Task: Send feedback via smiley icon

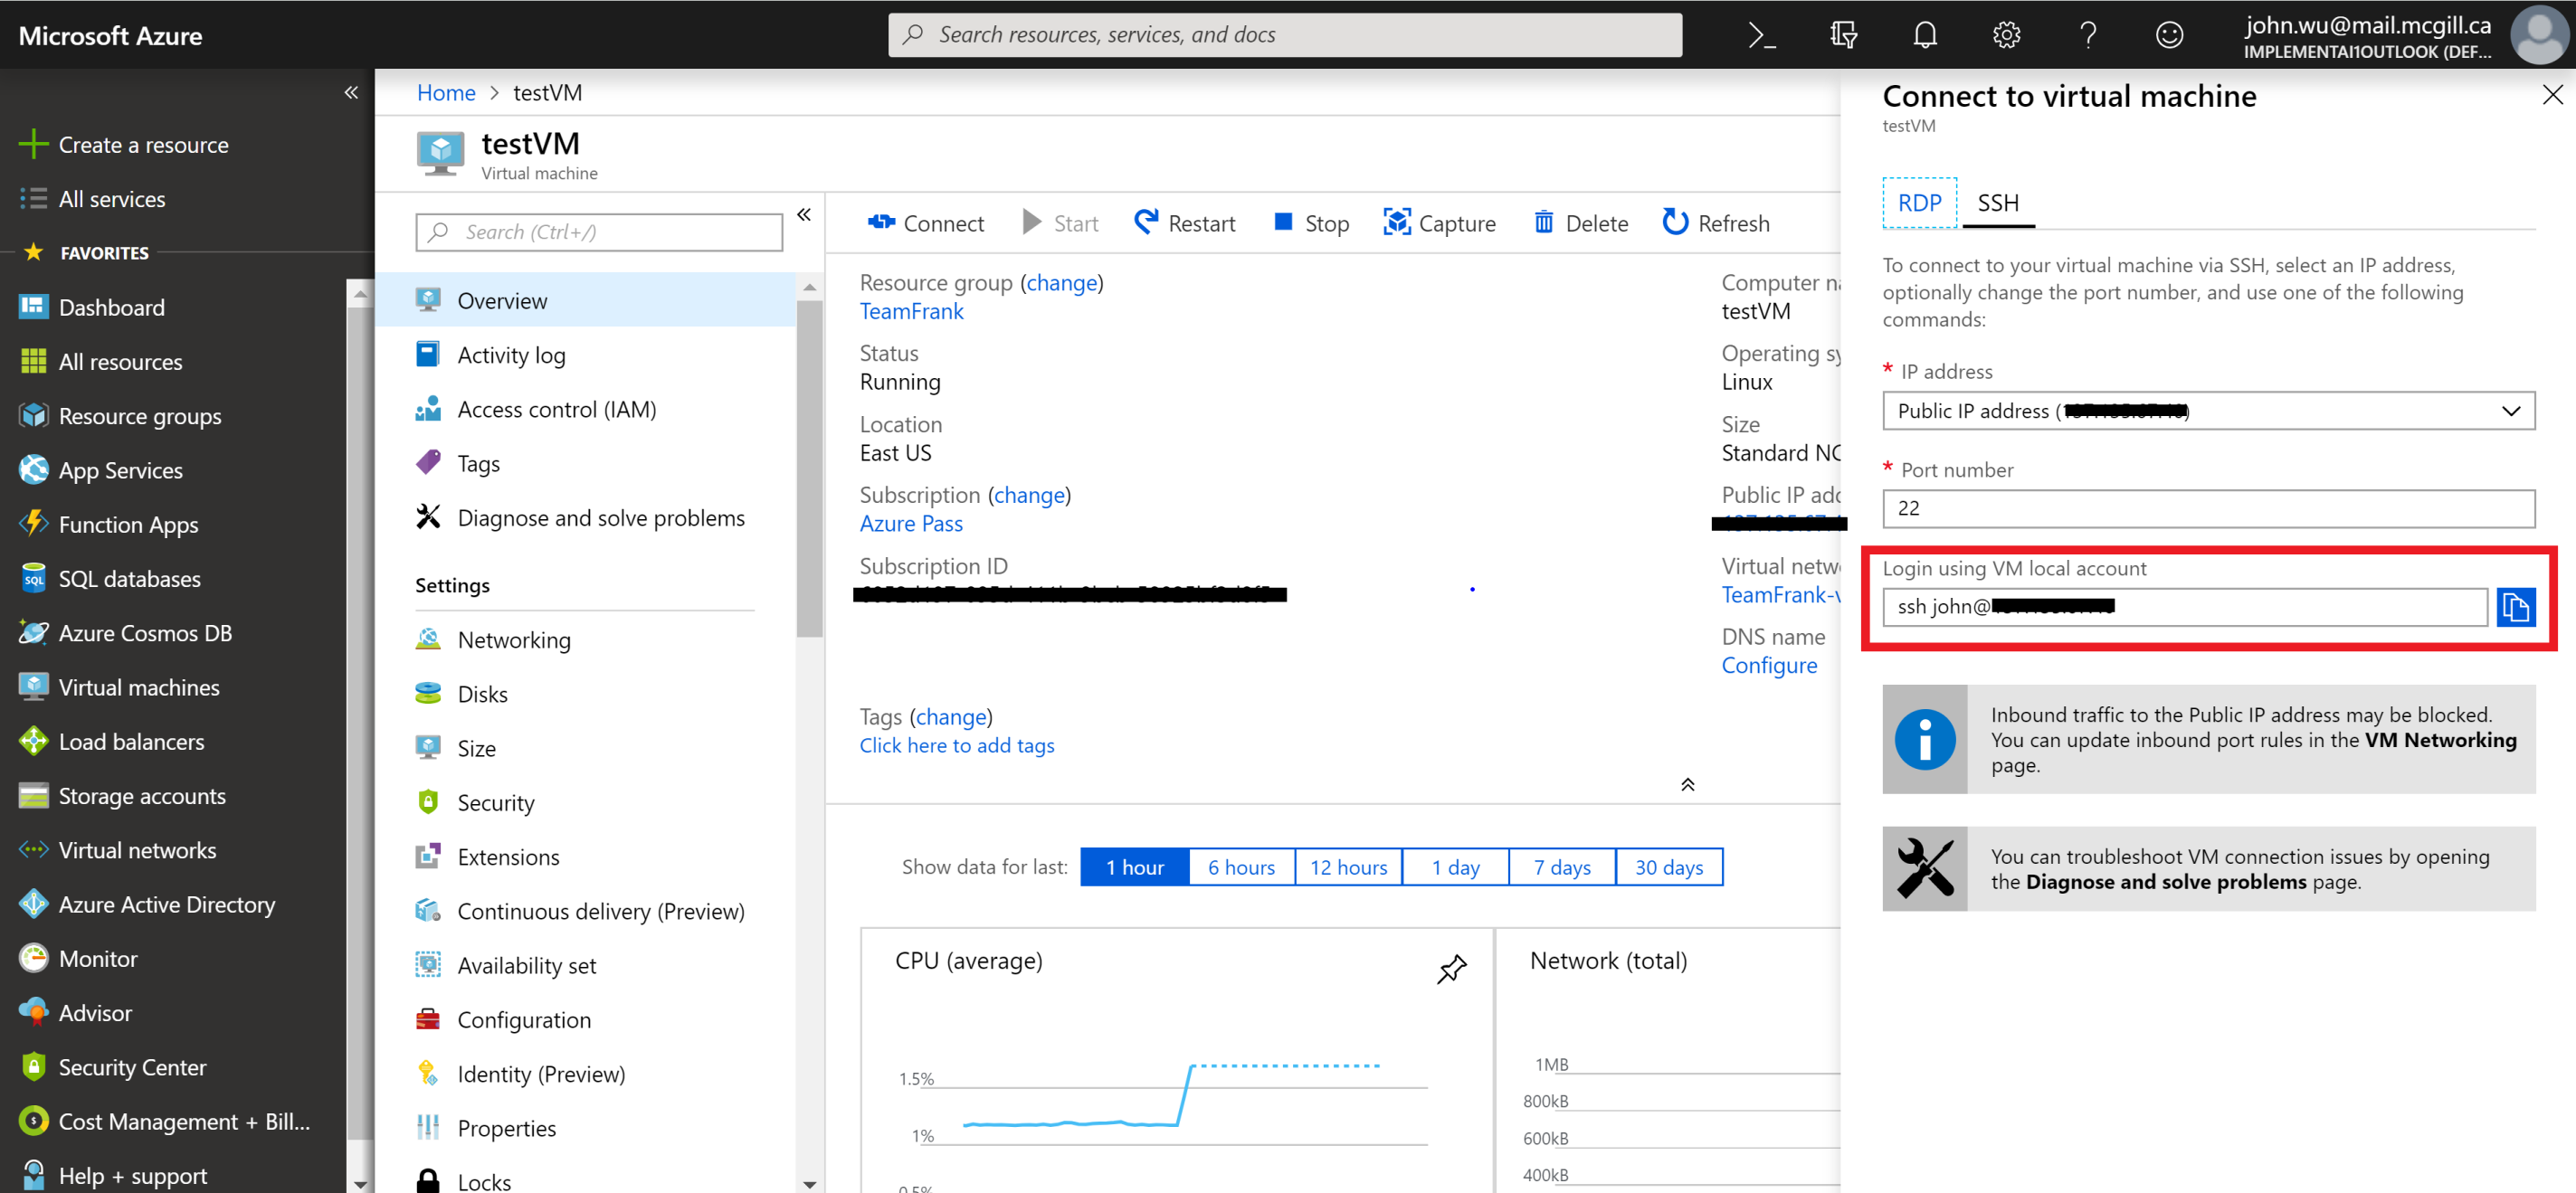Action: pos(2169,35)
